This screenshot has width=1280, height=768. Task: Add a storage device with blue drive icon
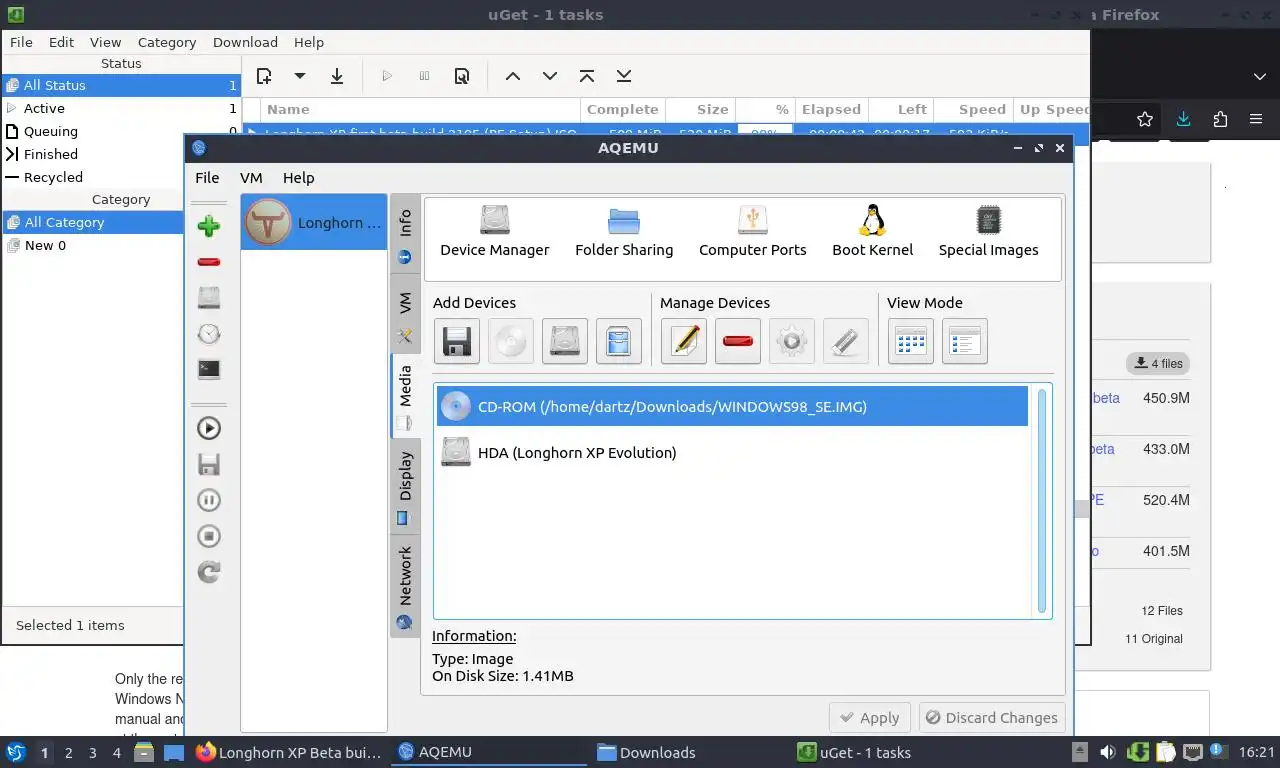(619, 341)
